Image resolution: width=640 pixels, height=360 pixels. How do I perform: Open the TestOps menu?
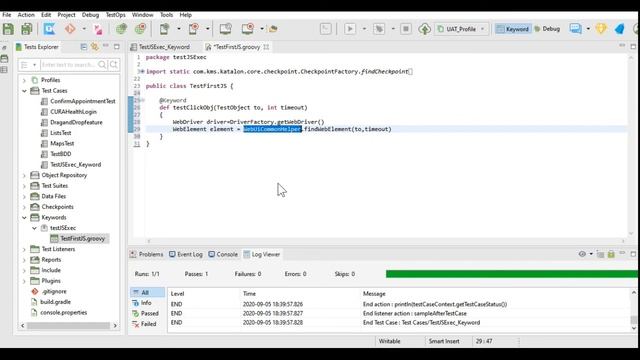point(116,15)
